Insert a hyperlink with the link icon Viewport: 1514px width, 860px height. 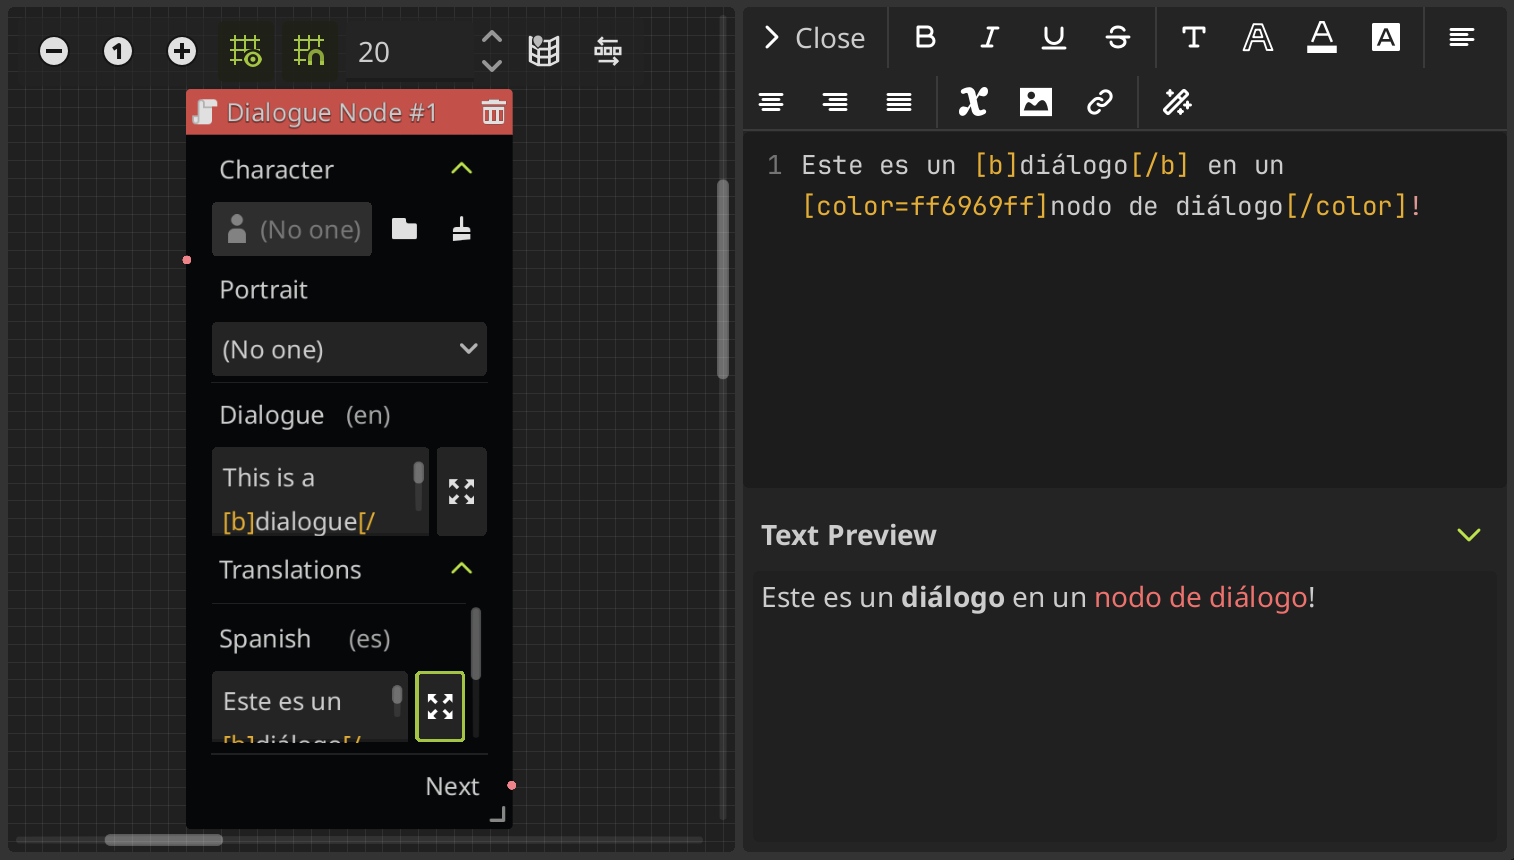[x=1100, y=101]
